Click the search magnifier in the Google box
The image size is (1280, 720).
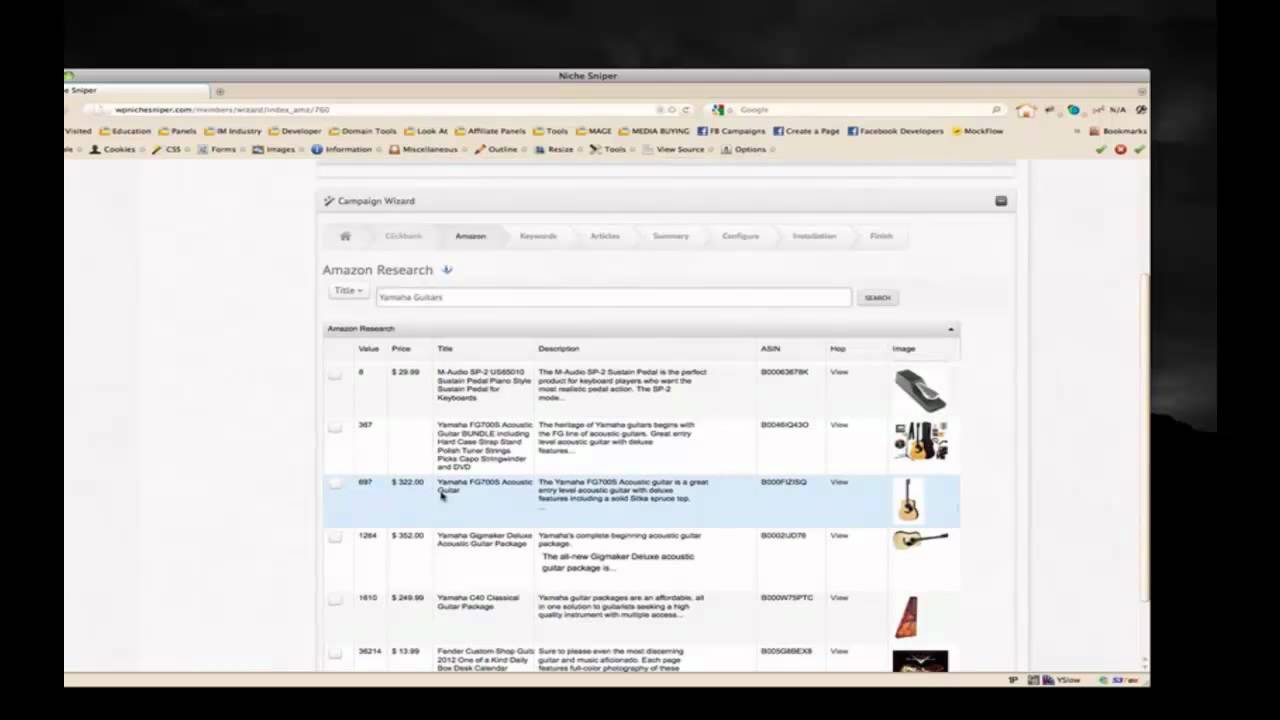pos(996,110)
